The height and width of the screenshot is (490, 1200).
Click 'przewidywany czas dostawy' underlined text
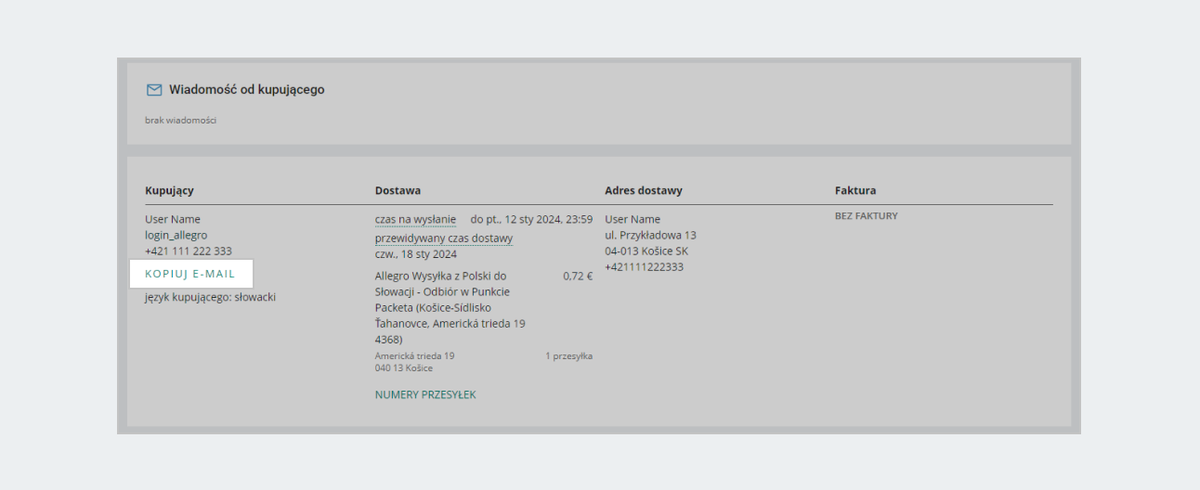click(443, 238)
